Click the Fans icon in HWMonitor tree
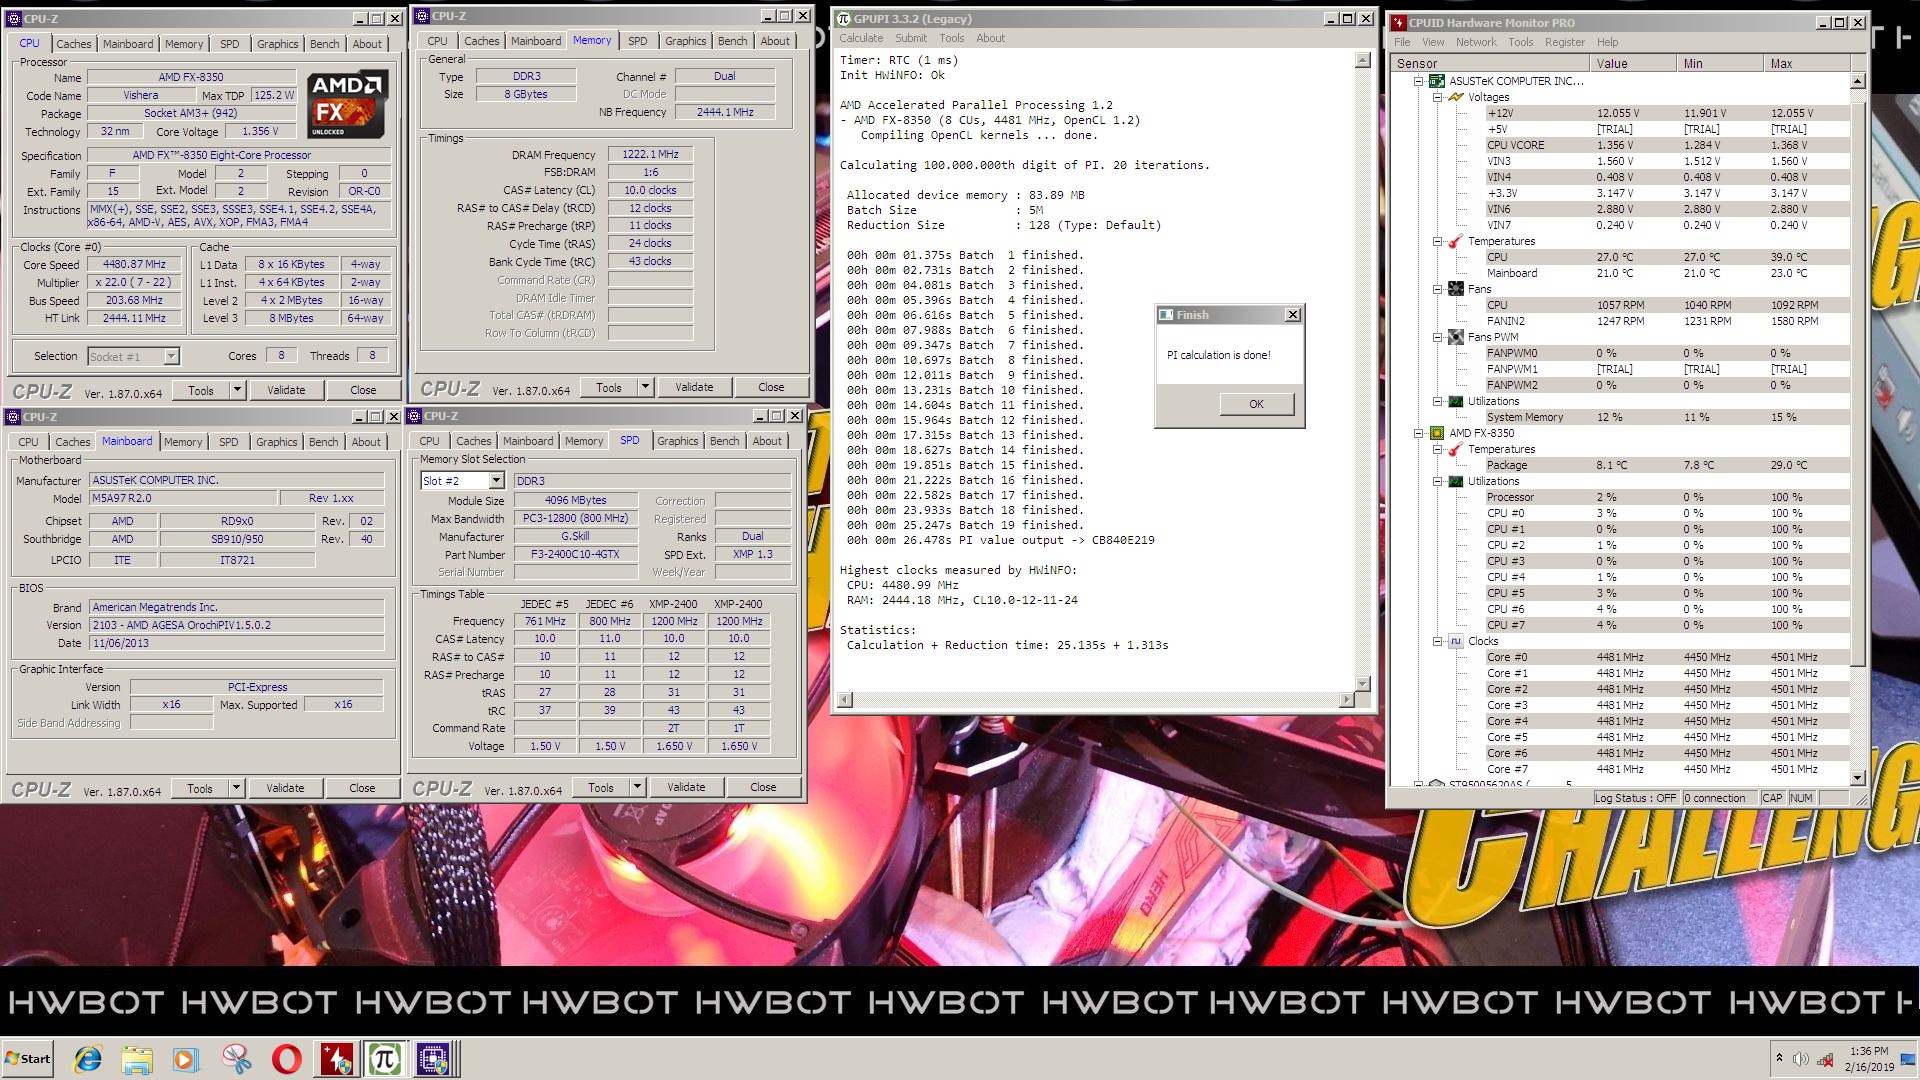 [1456, 289]
